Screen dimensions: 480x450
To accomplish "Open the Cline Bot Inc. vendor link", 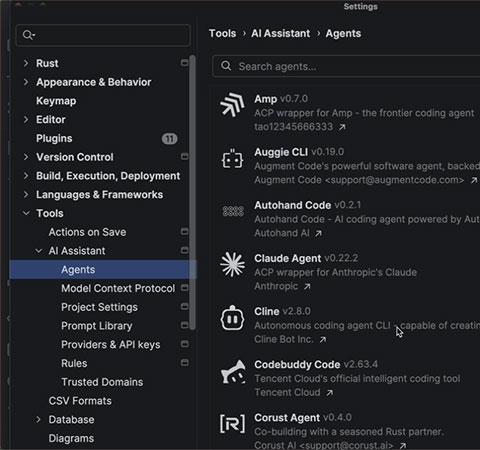I will (x=284, y=339).
